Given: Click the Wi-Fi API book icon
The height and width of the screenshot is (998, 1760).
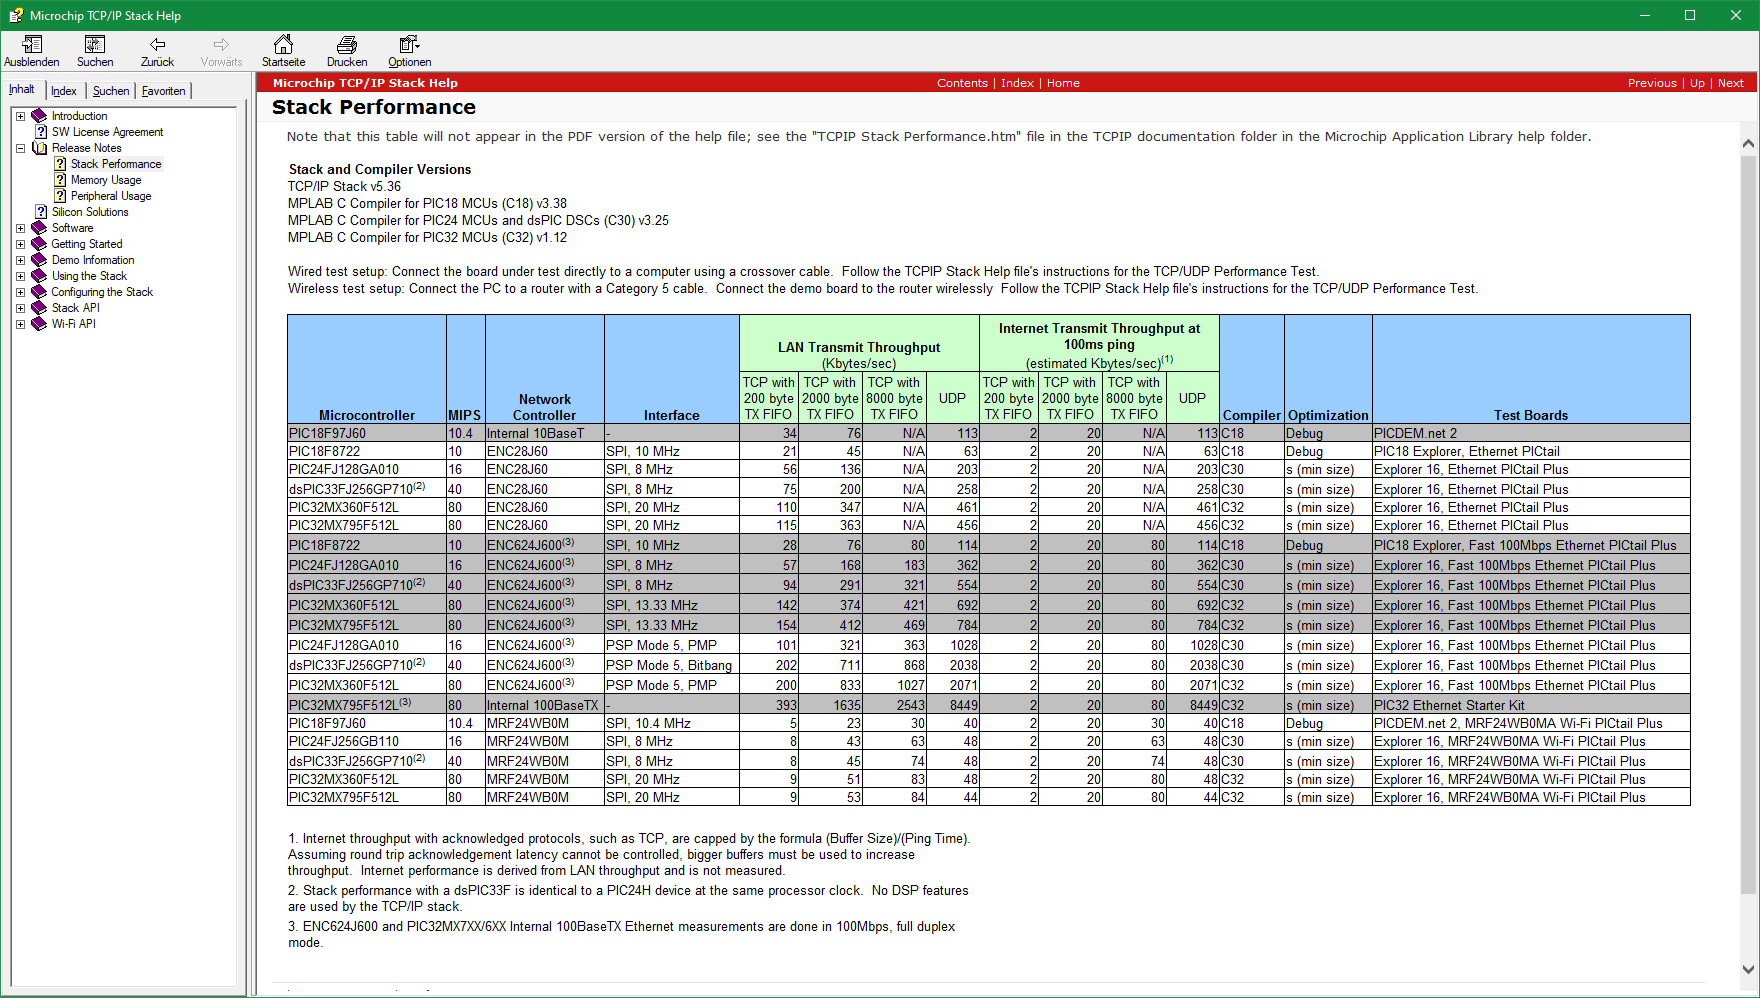Looking at the screenshot, I should tap(40, 324).
